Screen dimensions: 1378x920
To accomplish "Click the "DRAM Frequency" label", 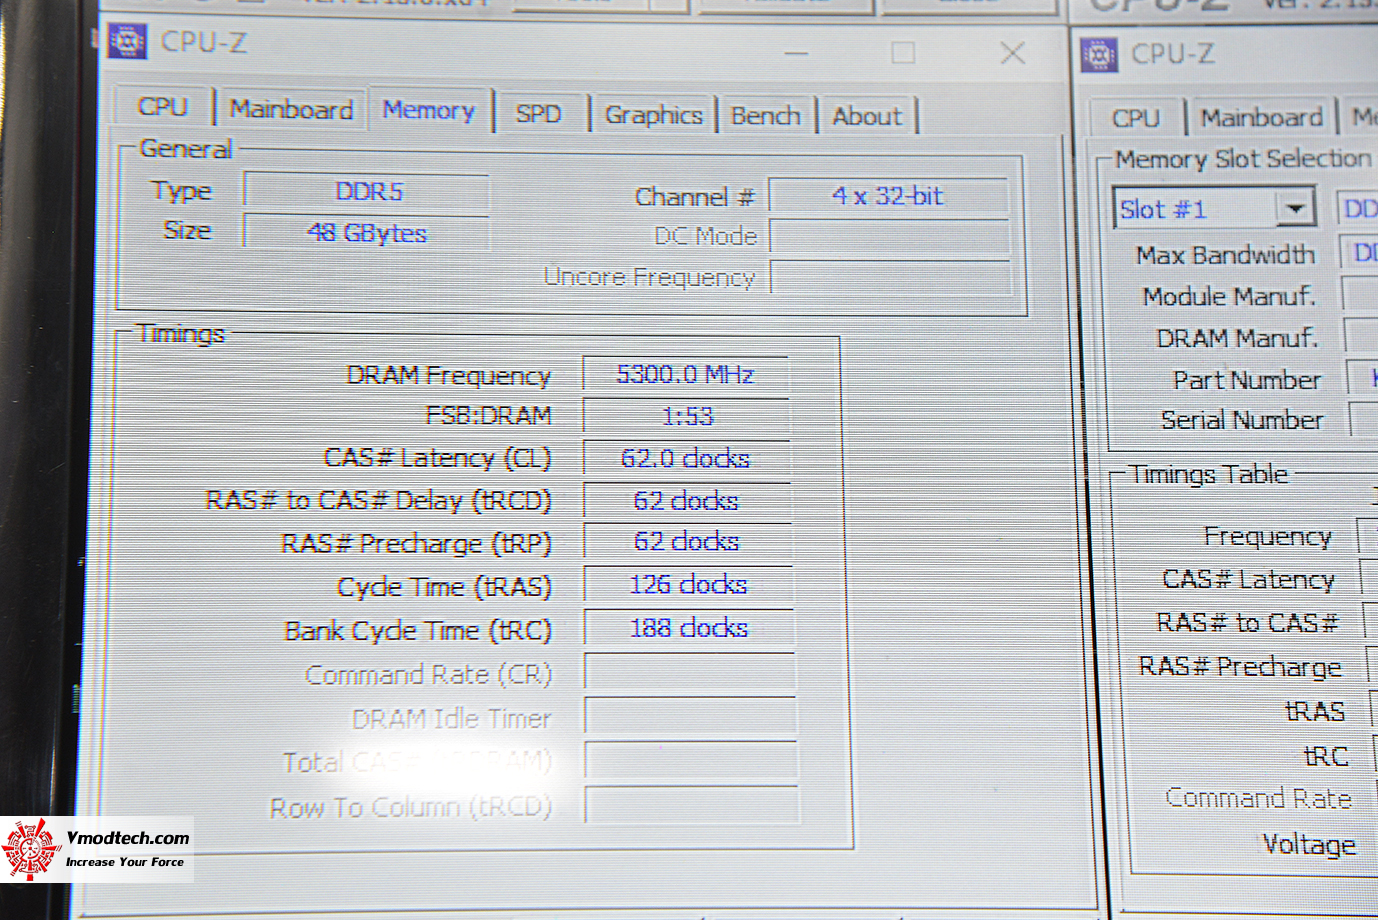I will [448, 375].
